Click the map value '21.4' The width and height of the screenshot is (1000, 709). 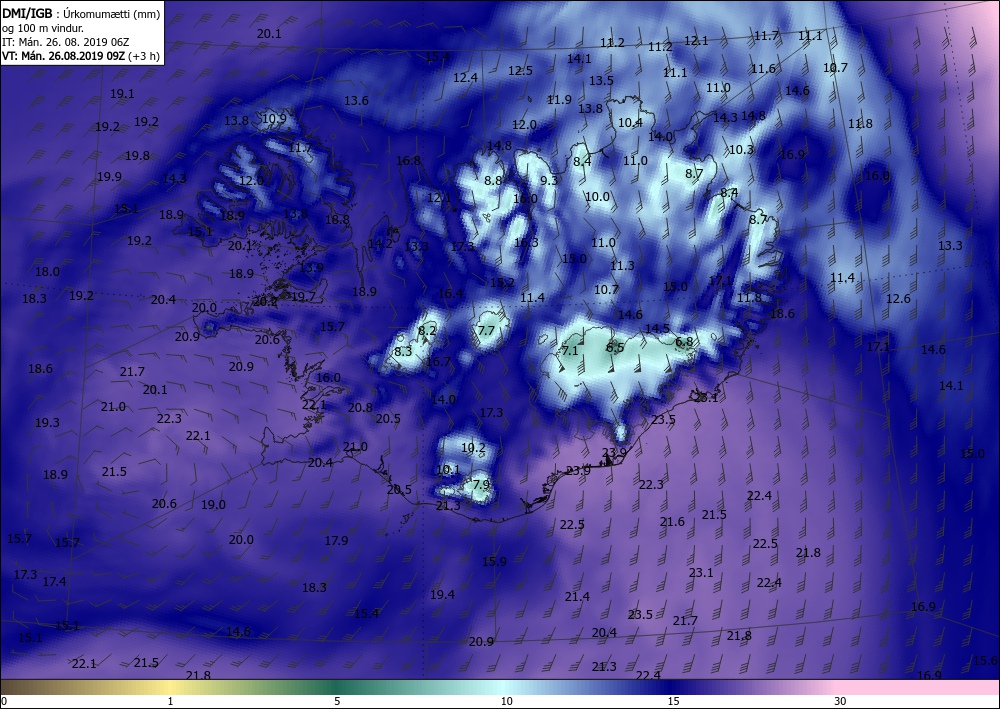pos(577,597)
